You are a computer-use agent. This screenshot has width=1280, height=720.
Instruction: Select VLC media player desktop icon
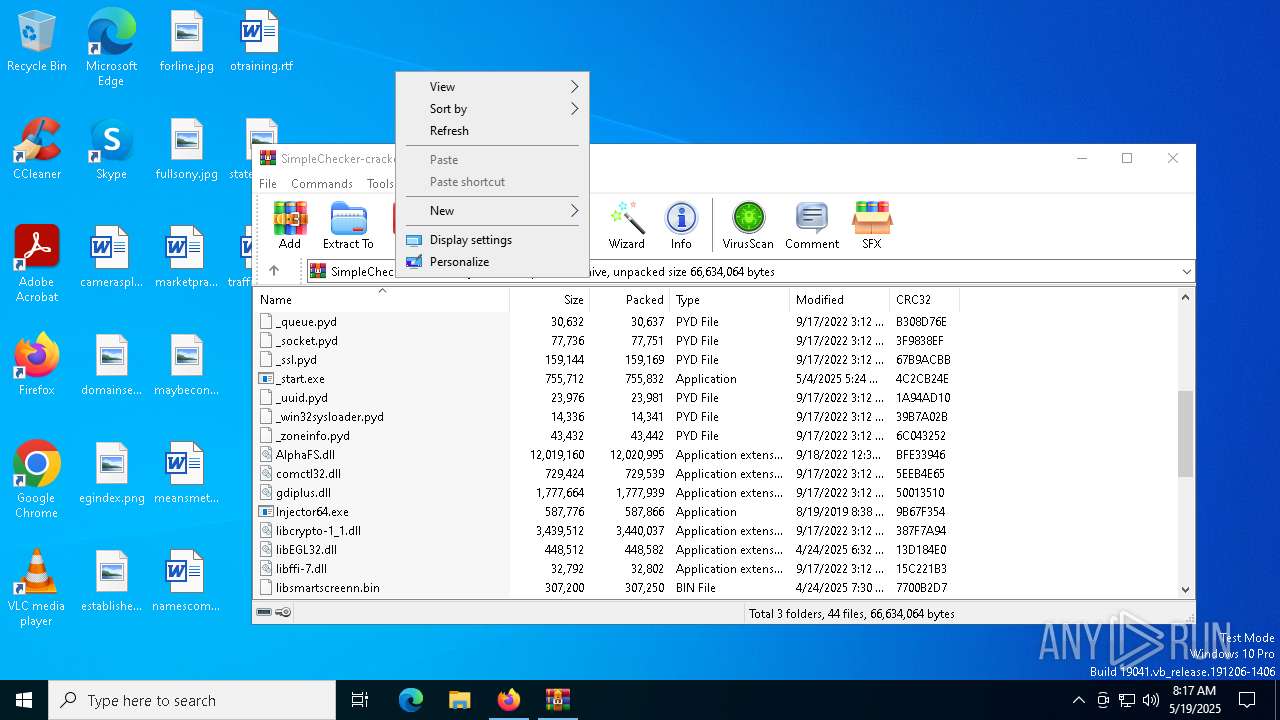(x=37, y=588)
